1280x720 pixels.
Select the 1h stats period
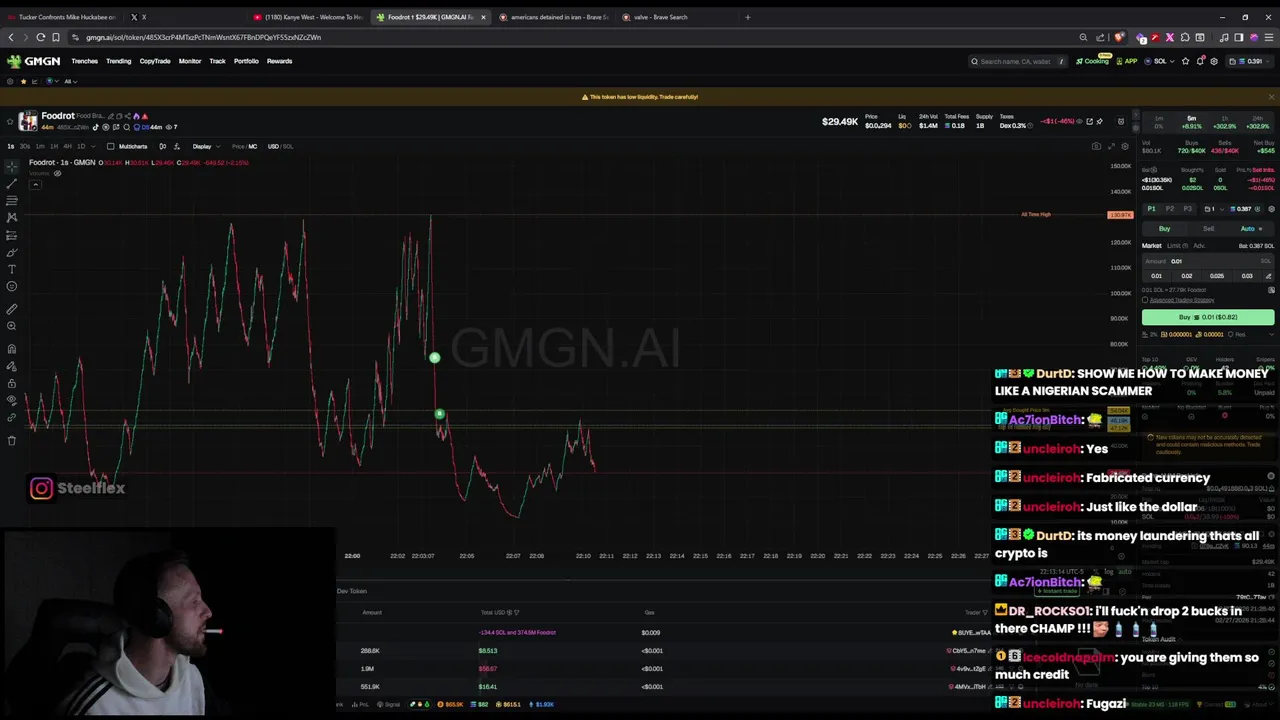pos(1224,122)
